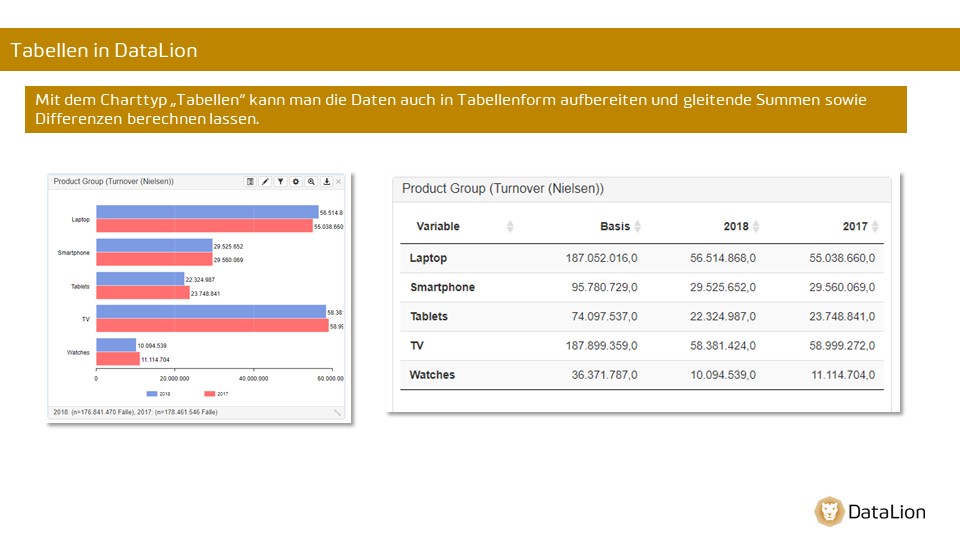
Task: Sort table by Basis column arrows
Action: pos(637,227)
